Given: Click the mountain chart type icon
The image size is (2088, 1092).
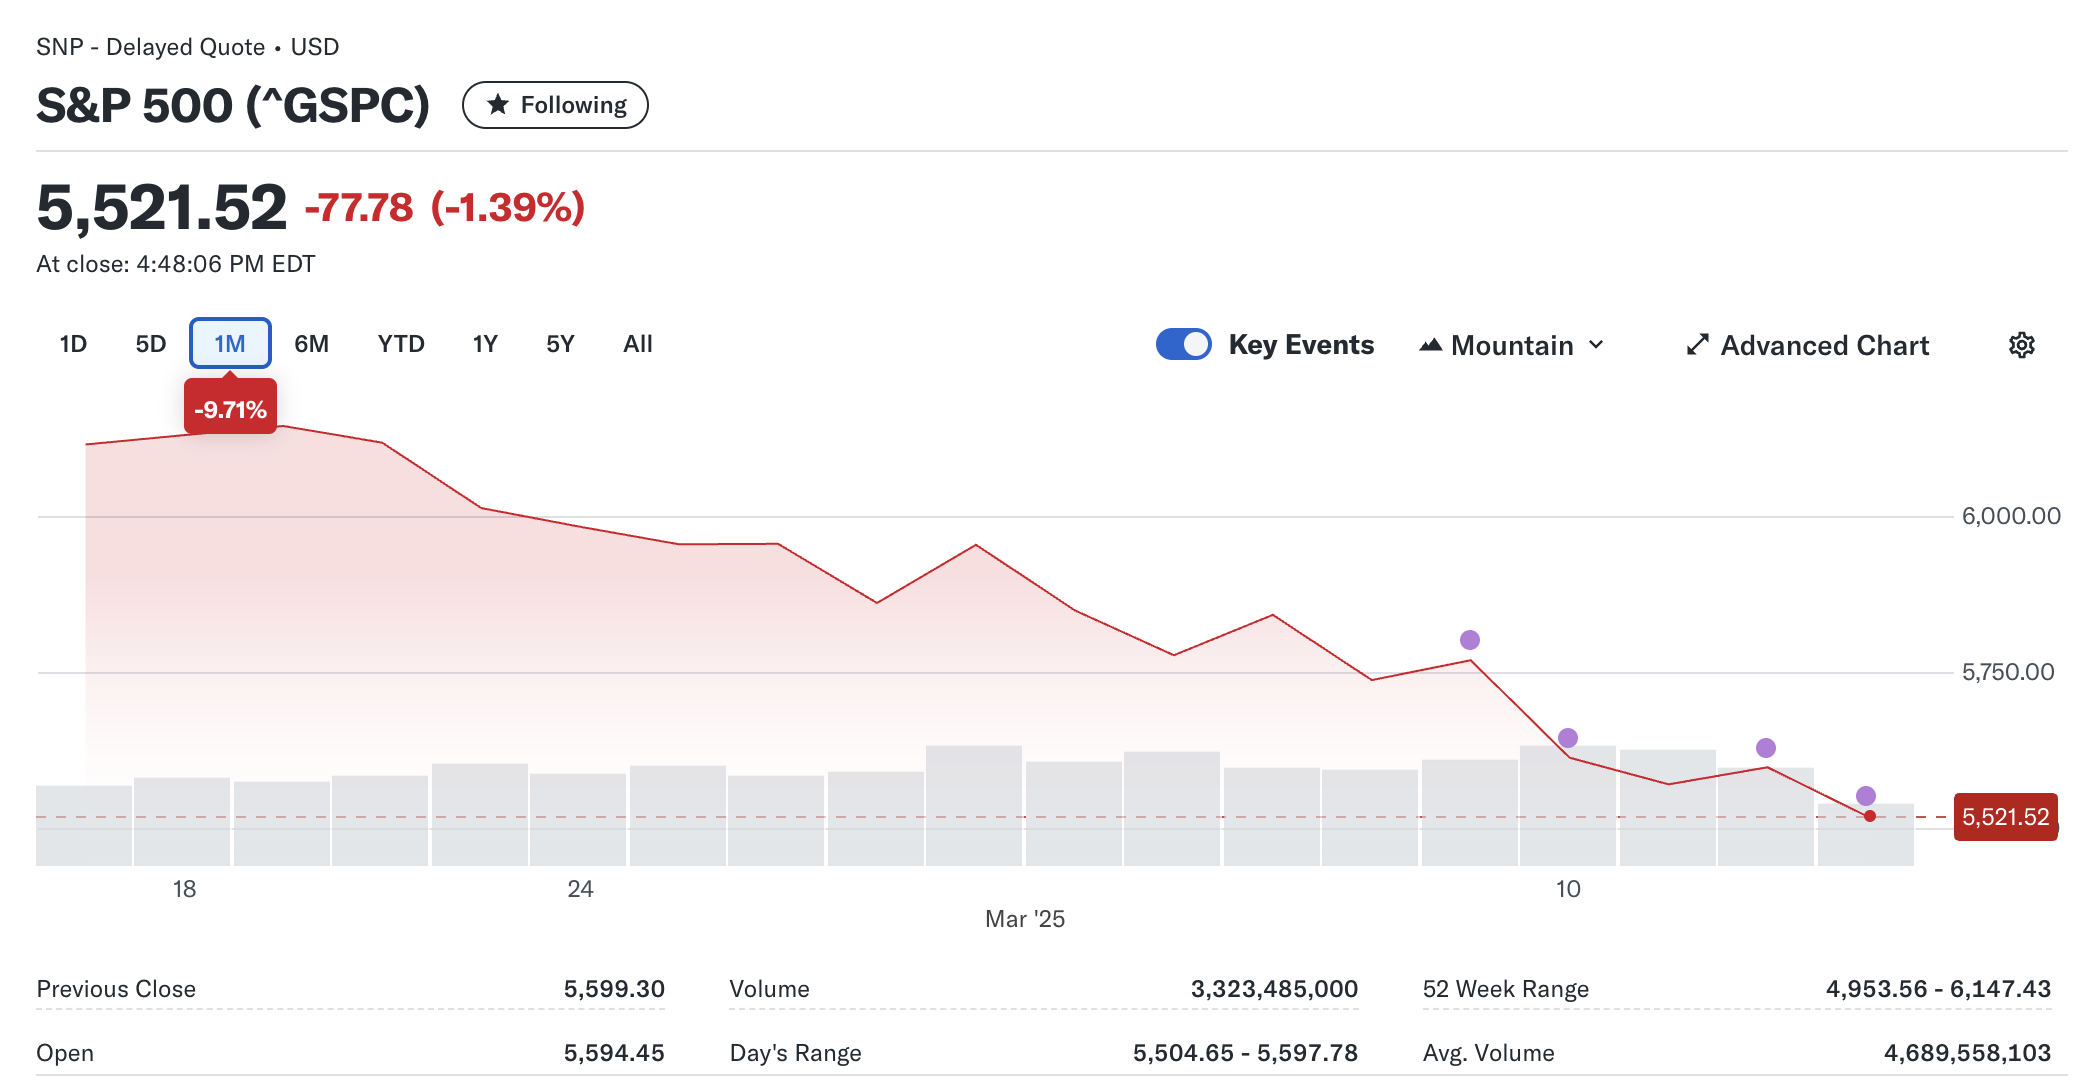Looking at the screenshot, I should pos(1431,345).
